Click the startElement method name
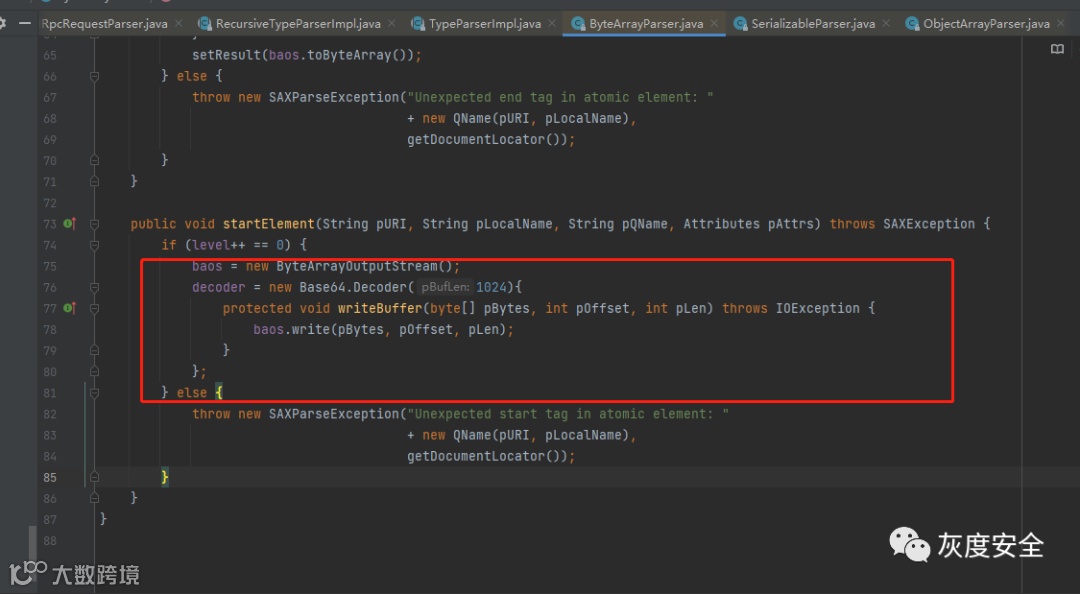This screenshot has width=1080, height=594. pos(269,224)
